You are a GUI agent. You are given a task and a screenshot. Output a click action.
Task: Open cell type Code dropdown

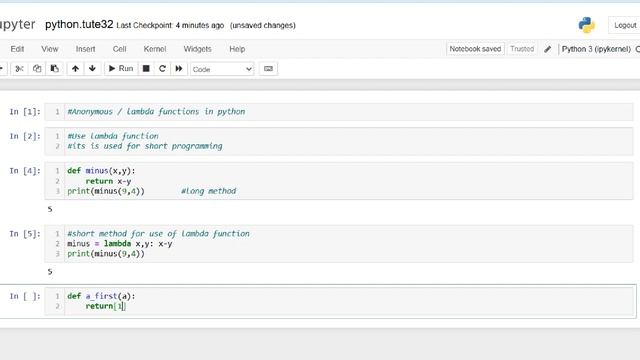(x=222, y=69)
